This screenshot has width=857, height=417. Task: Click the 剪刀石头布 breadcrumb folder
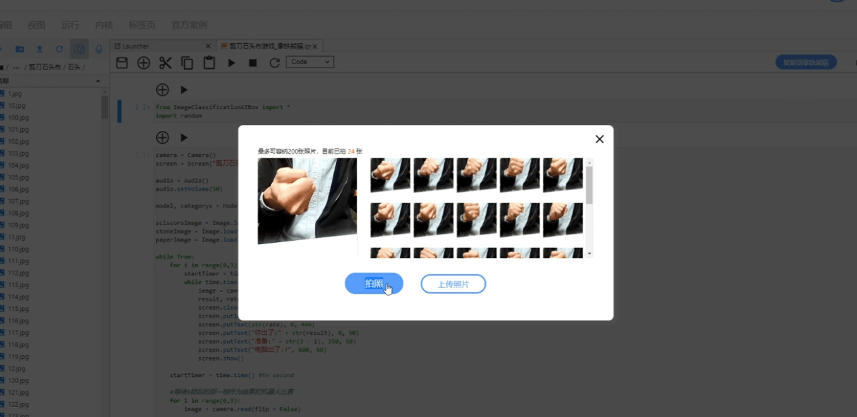point(45,67)
